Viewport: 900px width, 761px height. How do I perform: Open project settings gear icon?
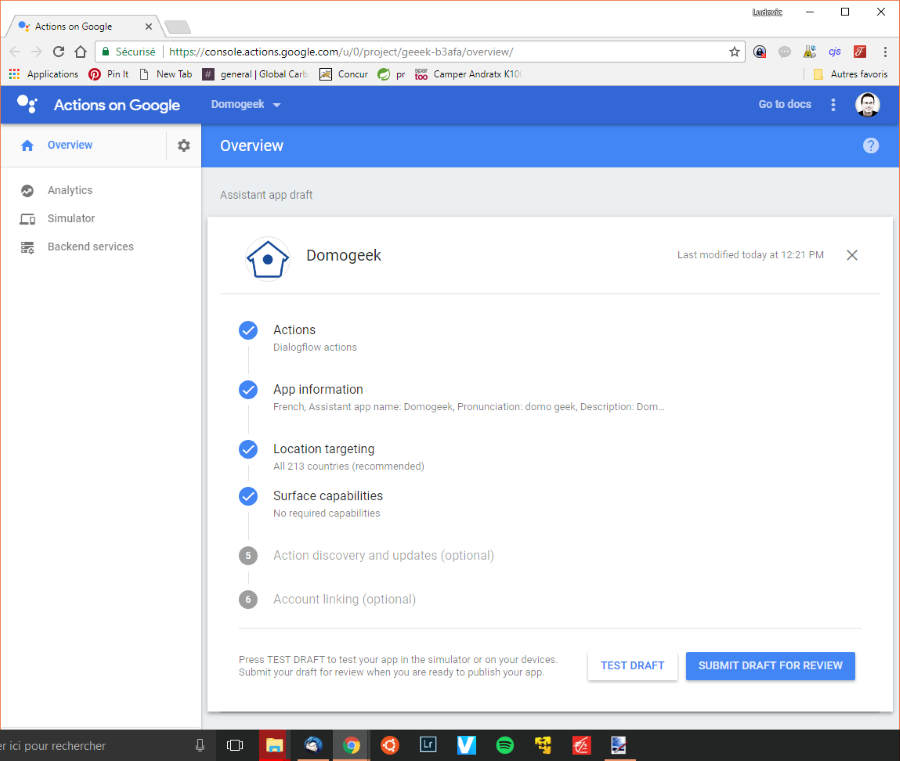point(184,145)
